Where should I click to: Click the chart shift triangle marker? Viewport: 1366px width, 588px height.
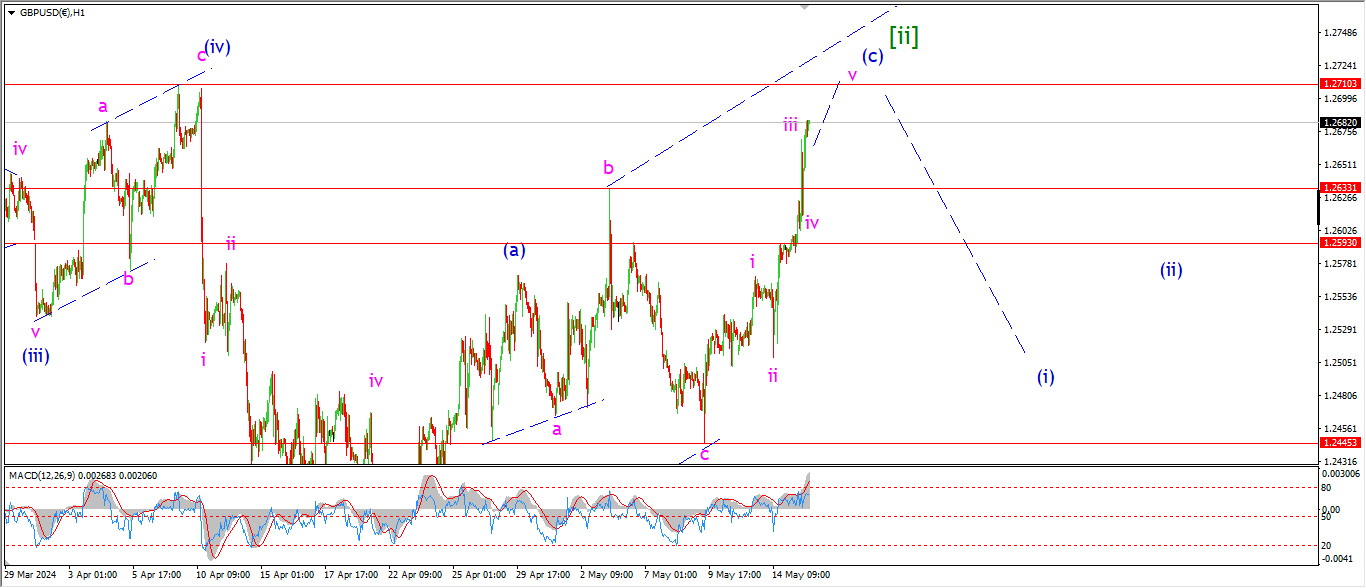tap(803, 7)
